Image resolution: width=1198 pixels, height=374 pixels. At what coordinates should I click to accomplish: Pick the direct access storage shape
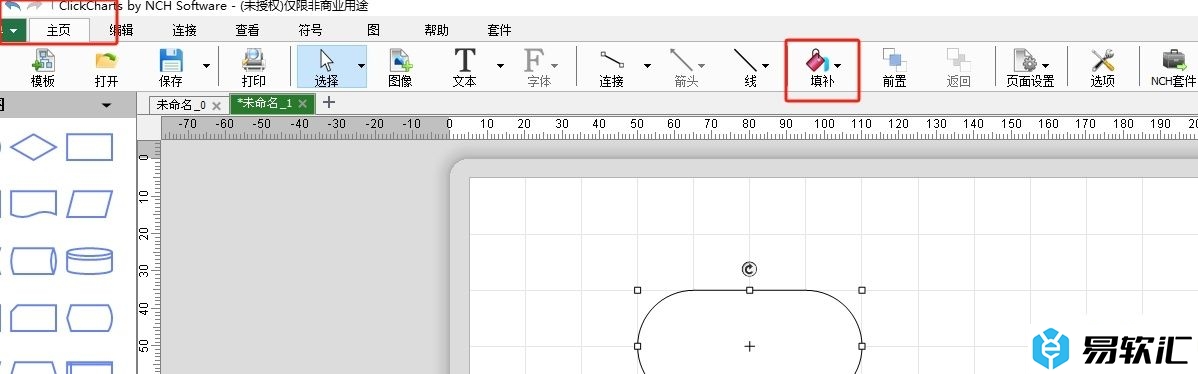tap(34, 261)
